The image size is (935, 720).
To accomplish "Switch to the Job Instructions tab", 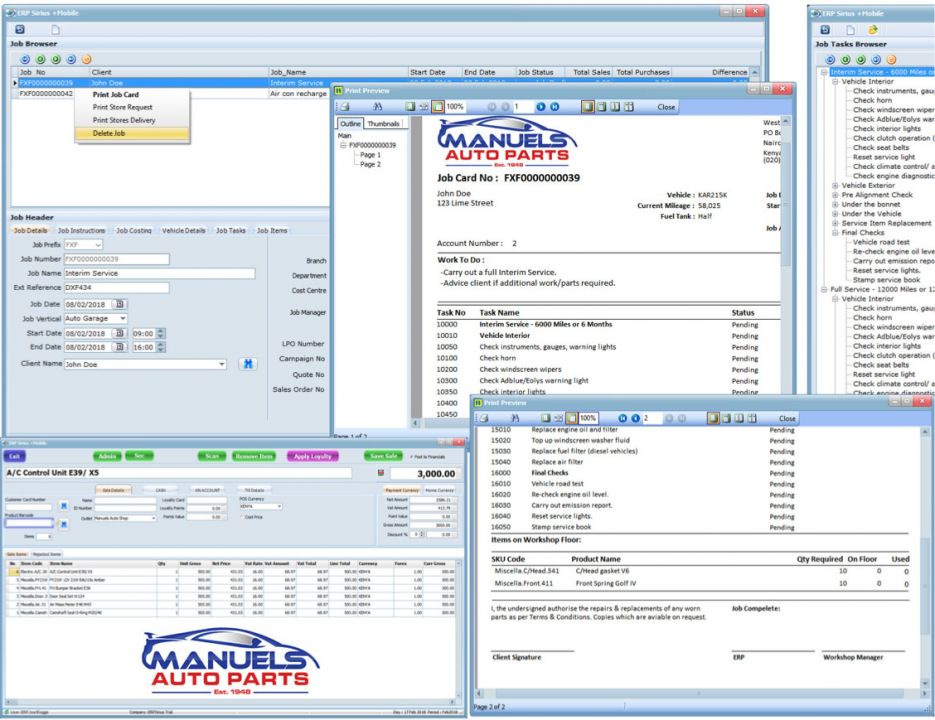I will [81, 230].
